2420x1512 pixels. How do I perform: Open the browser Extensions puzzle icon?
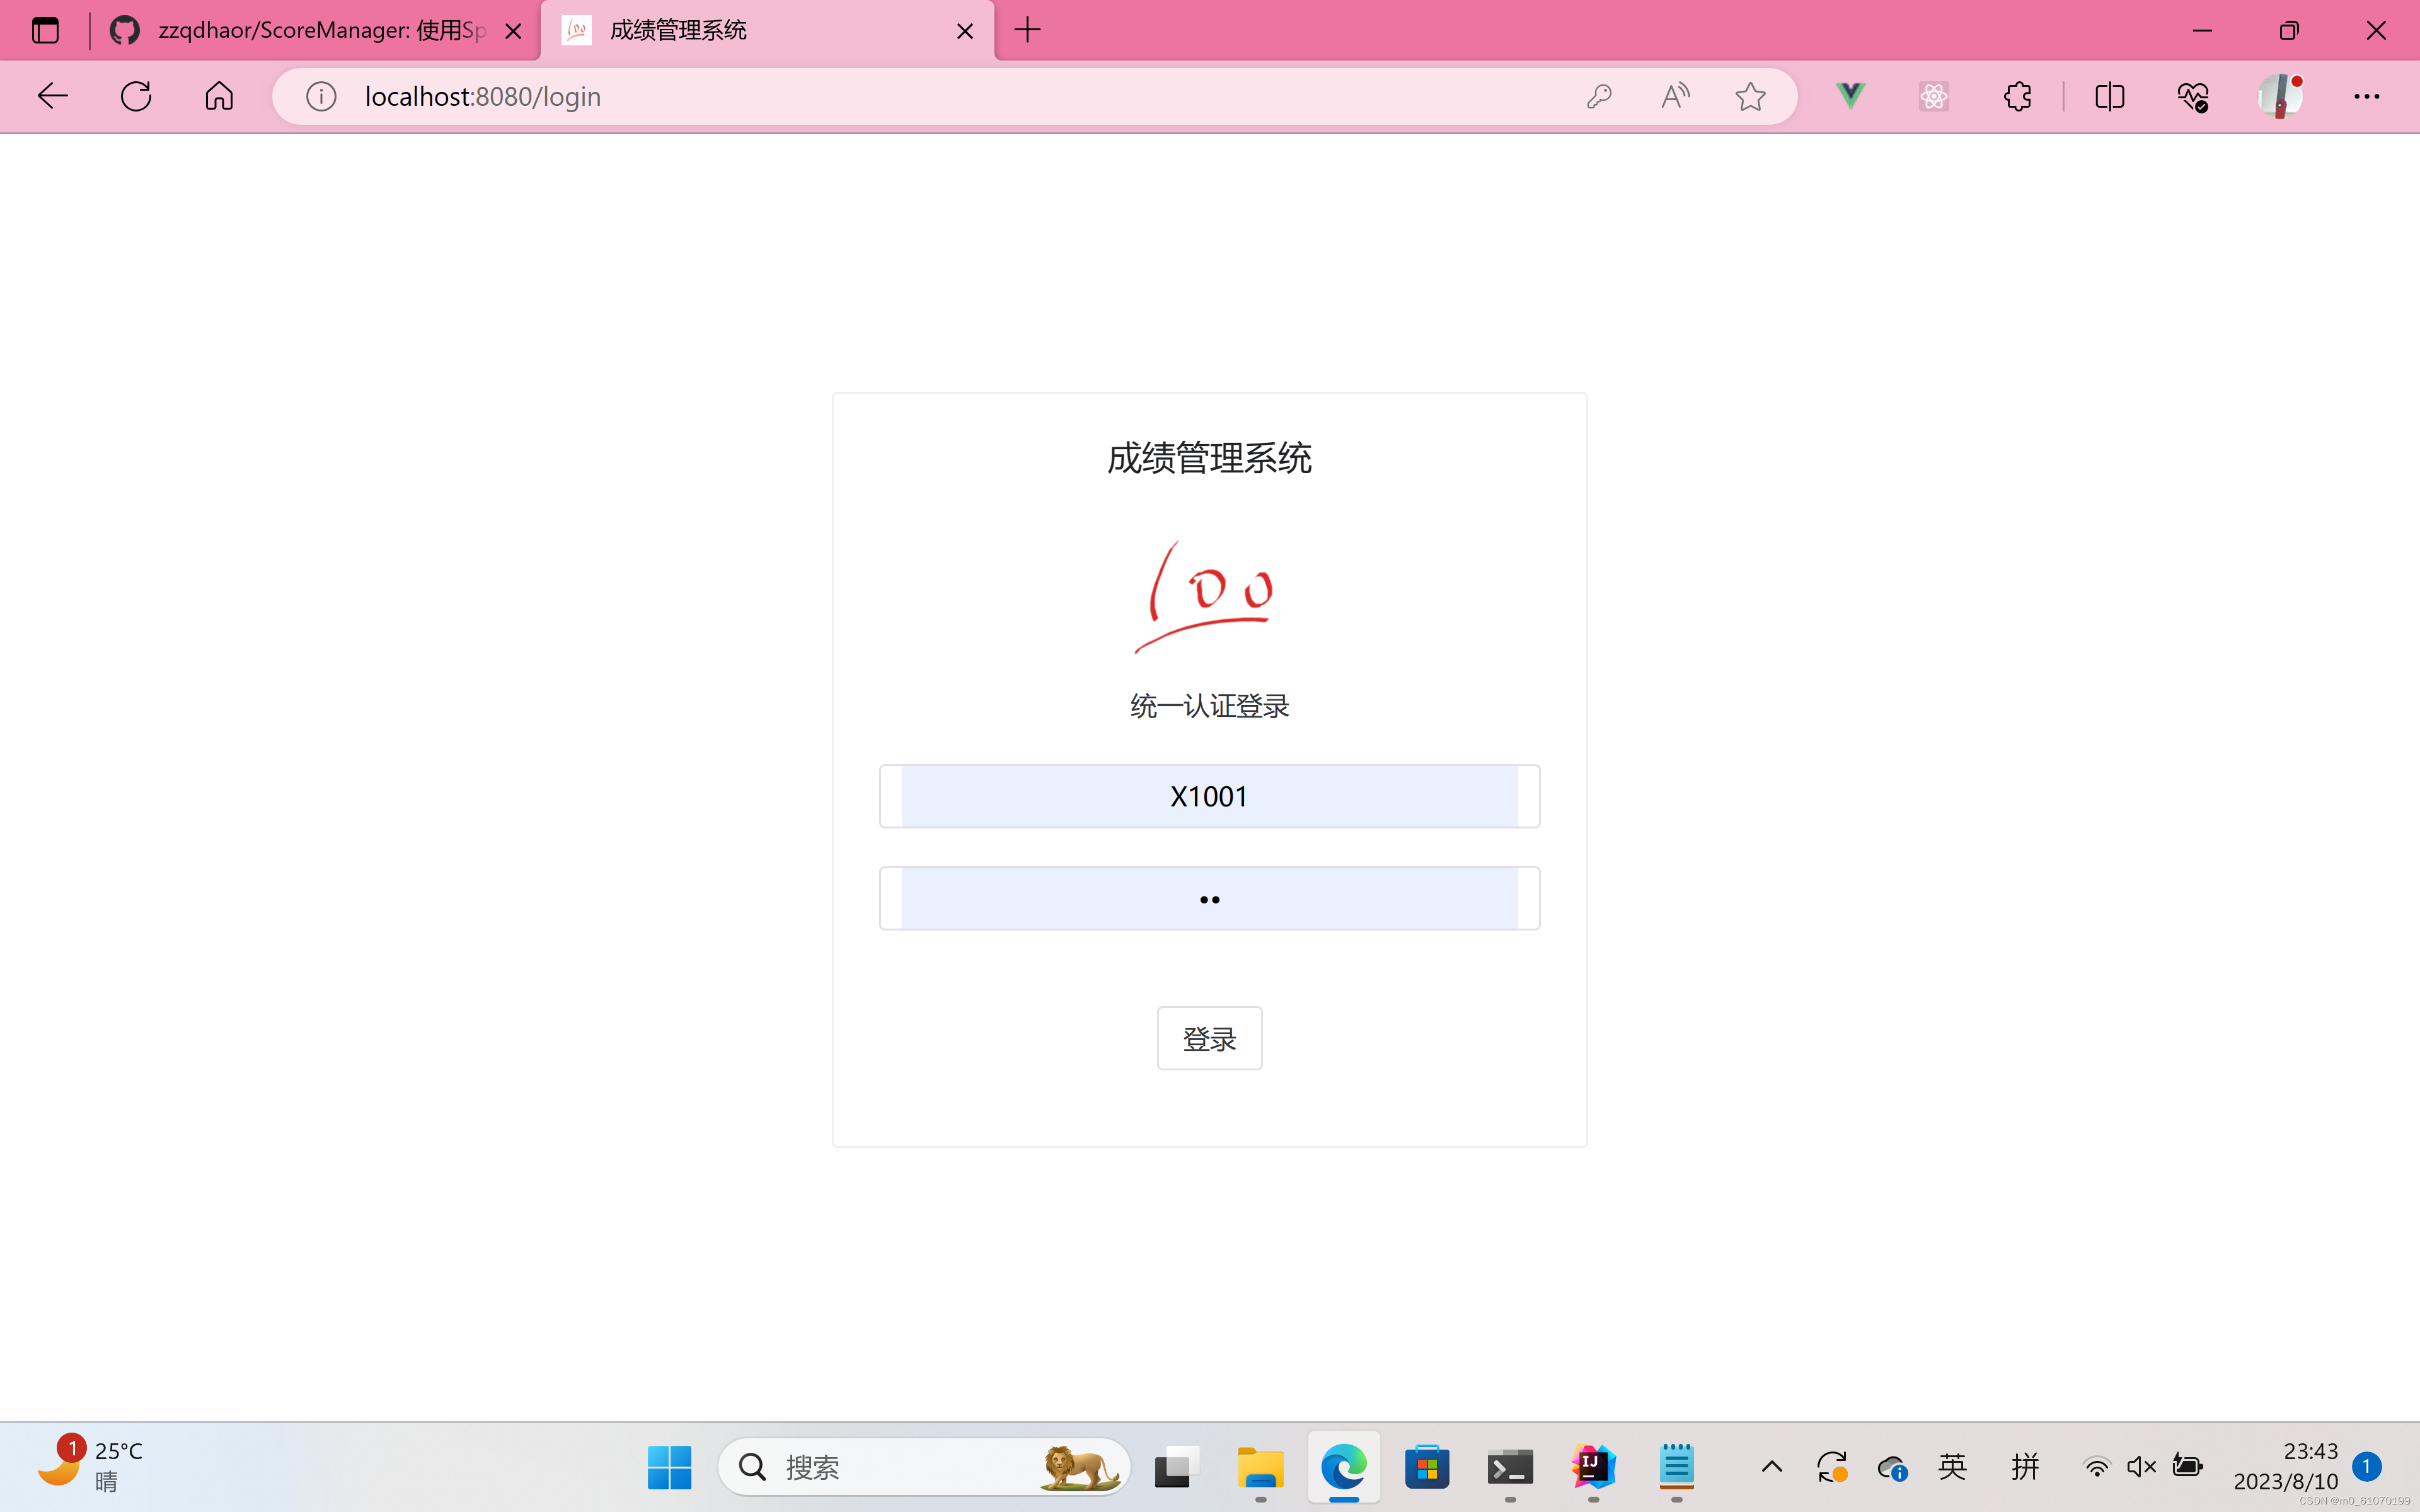[2017, 96]
